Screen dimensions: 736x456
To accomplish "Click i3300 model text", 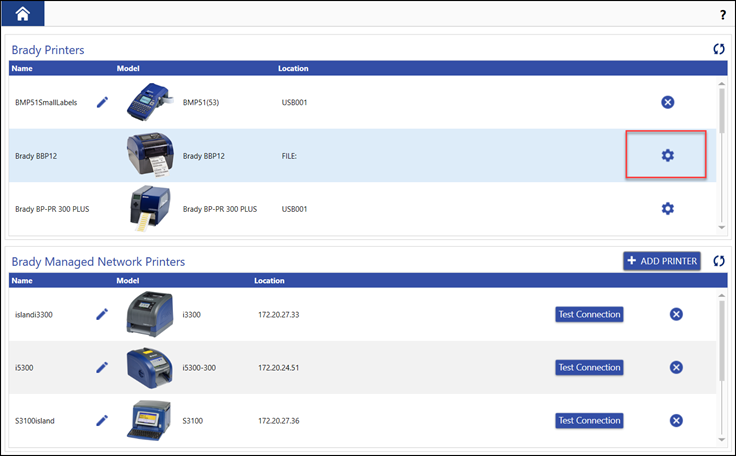I will pos(192,315).
